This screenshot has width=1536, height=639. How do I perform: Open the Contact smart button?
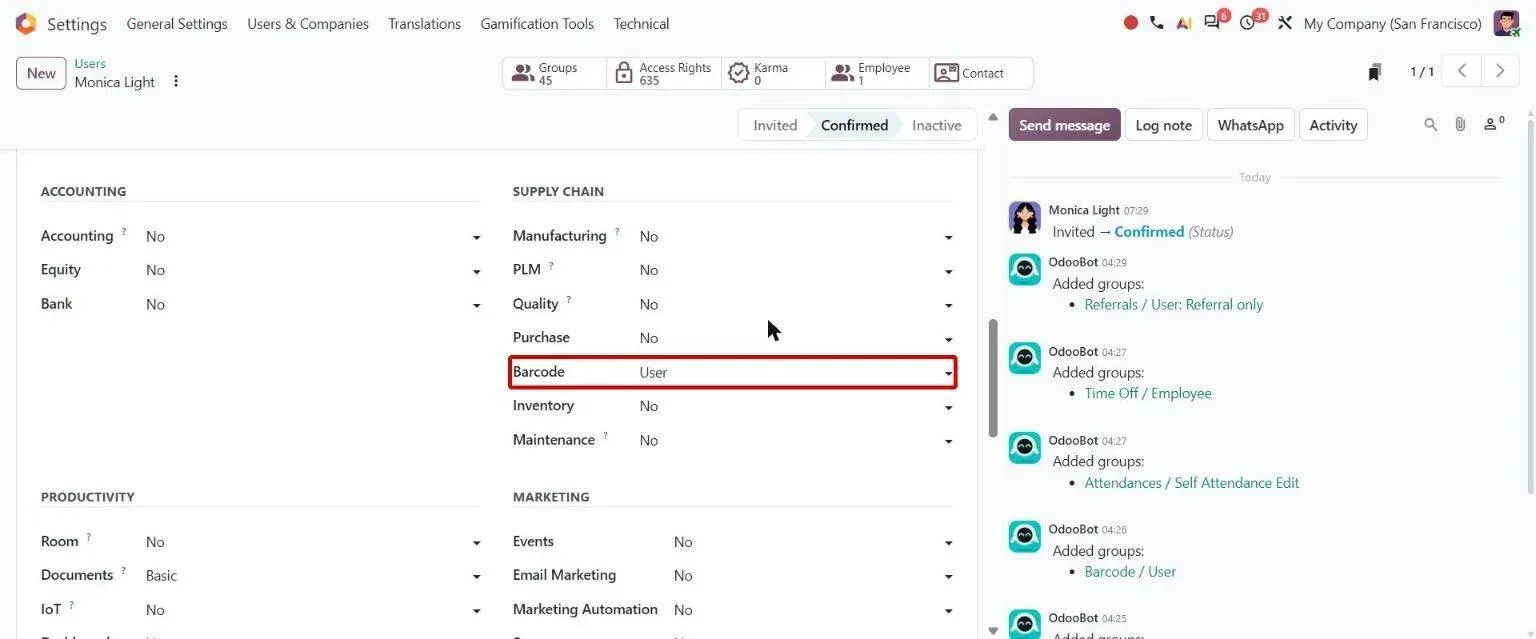tap(981, 73)
